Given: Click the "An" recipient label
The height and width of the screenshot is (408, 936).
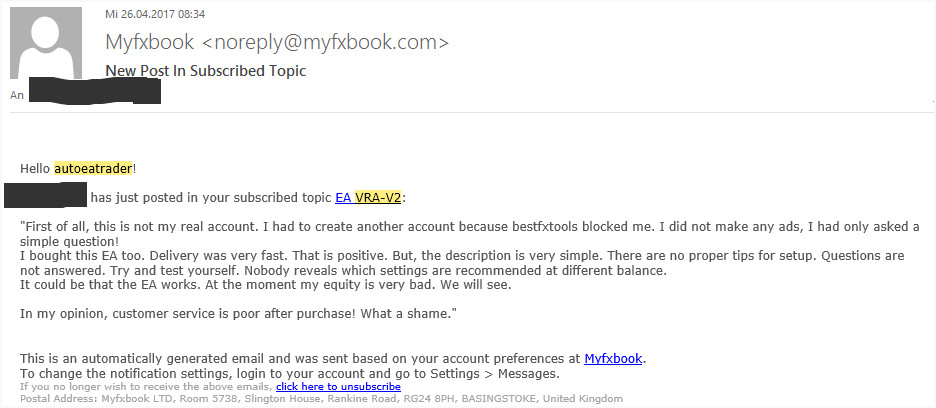Looking at the screenshot, I should point(17,95).
